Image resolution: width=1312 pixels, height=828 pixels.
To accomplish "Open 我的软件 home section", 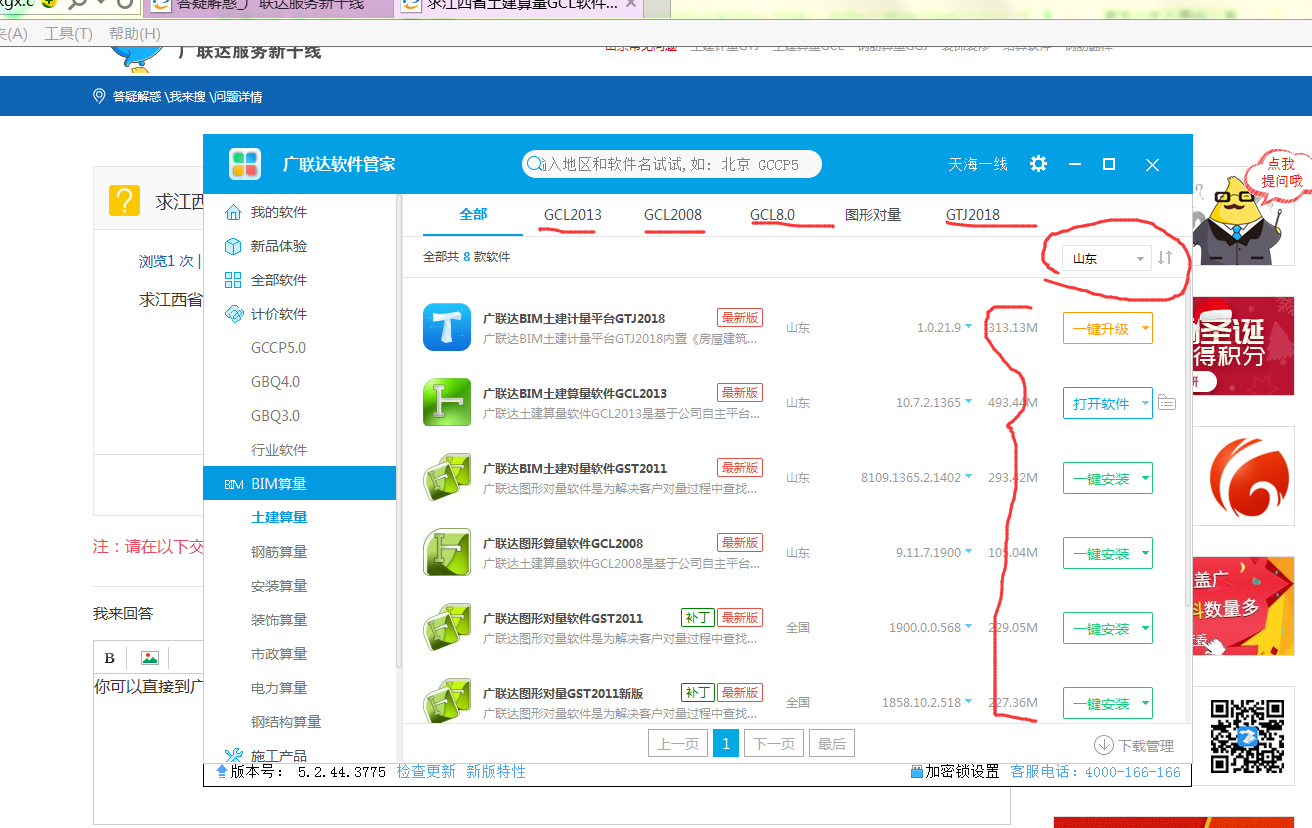I will pos(266,212).
